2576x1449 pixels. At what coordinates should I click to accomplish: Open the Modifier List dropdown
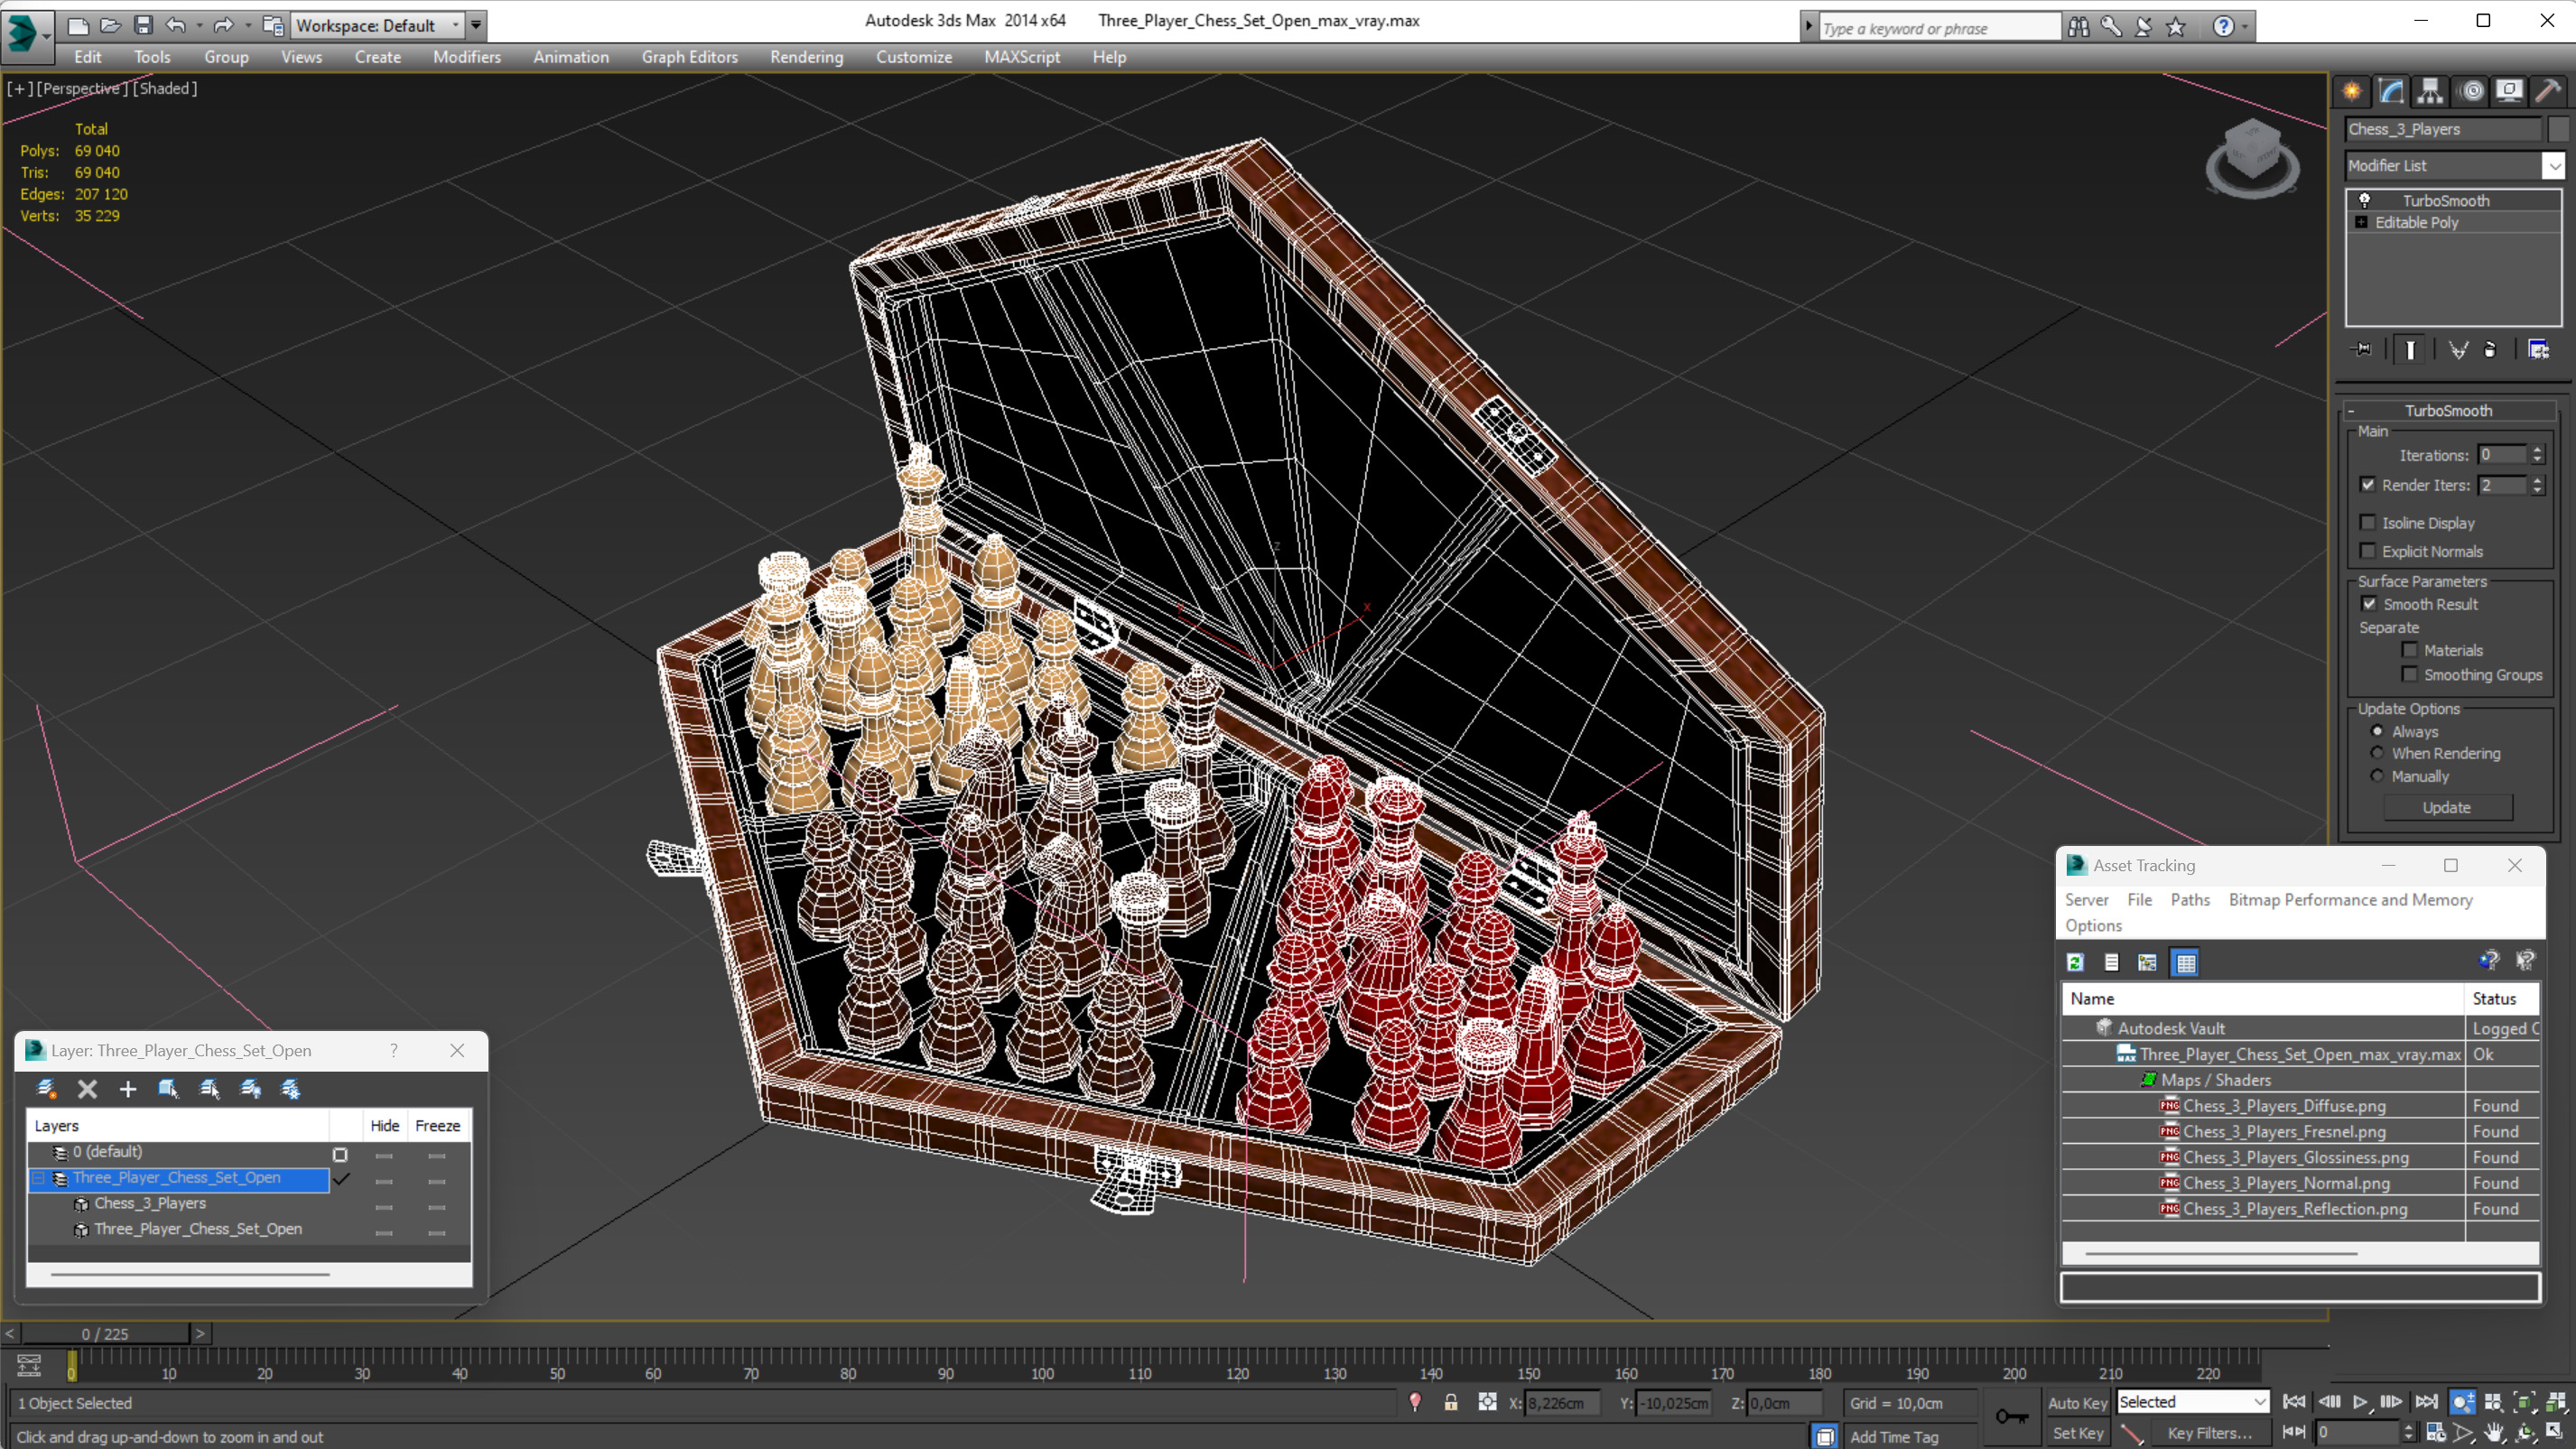pos(2554,166)
